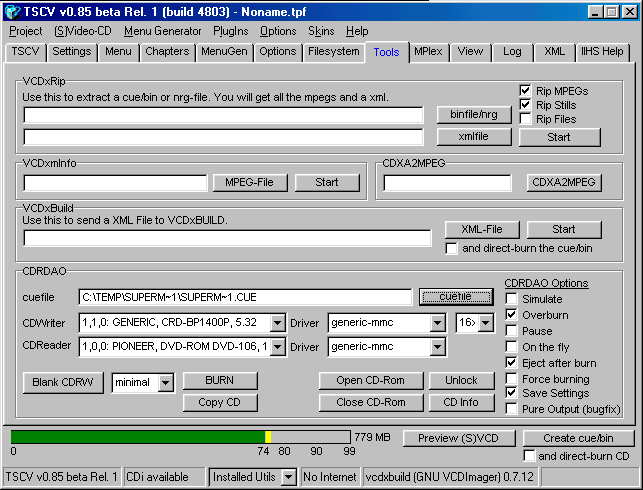Click the TSCV application icon in title bar
Image resolution: width=643 pixels, height=490 pixels.
pos(11,11)
